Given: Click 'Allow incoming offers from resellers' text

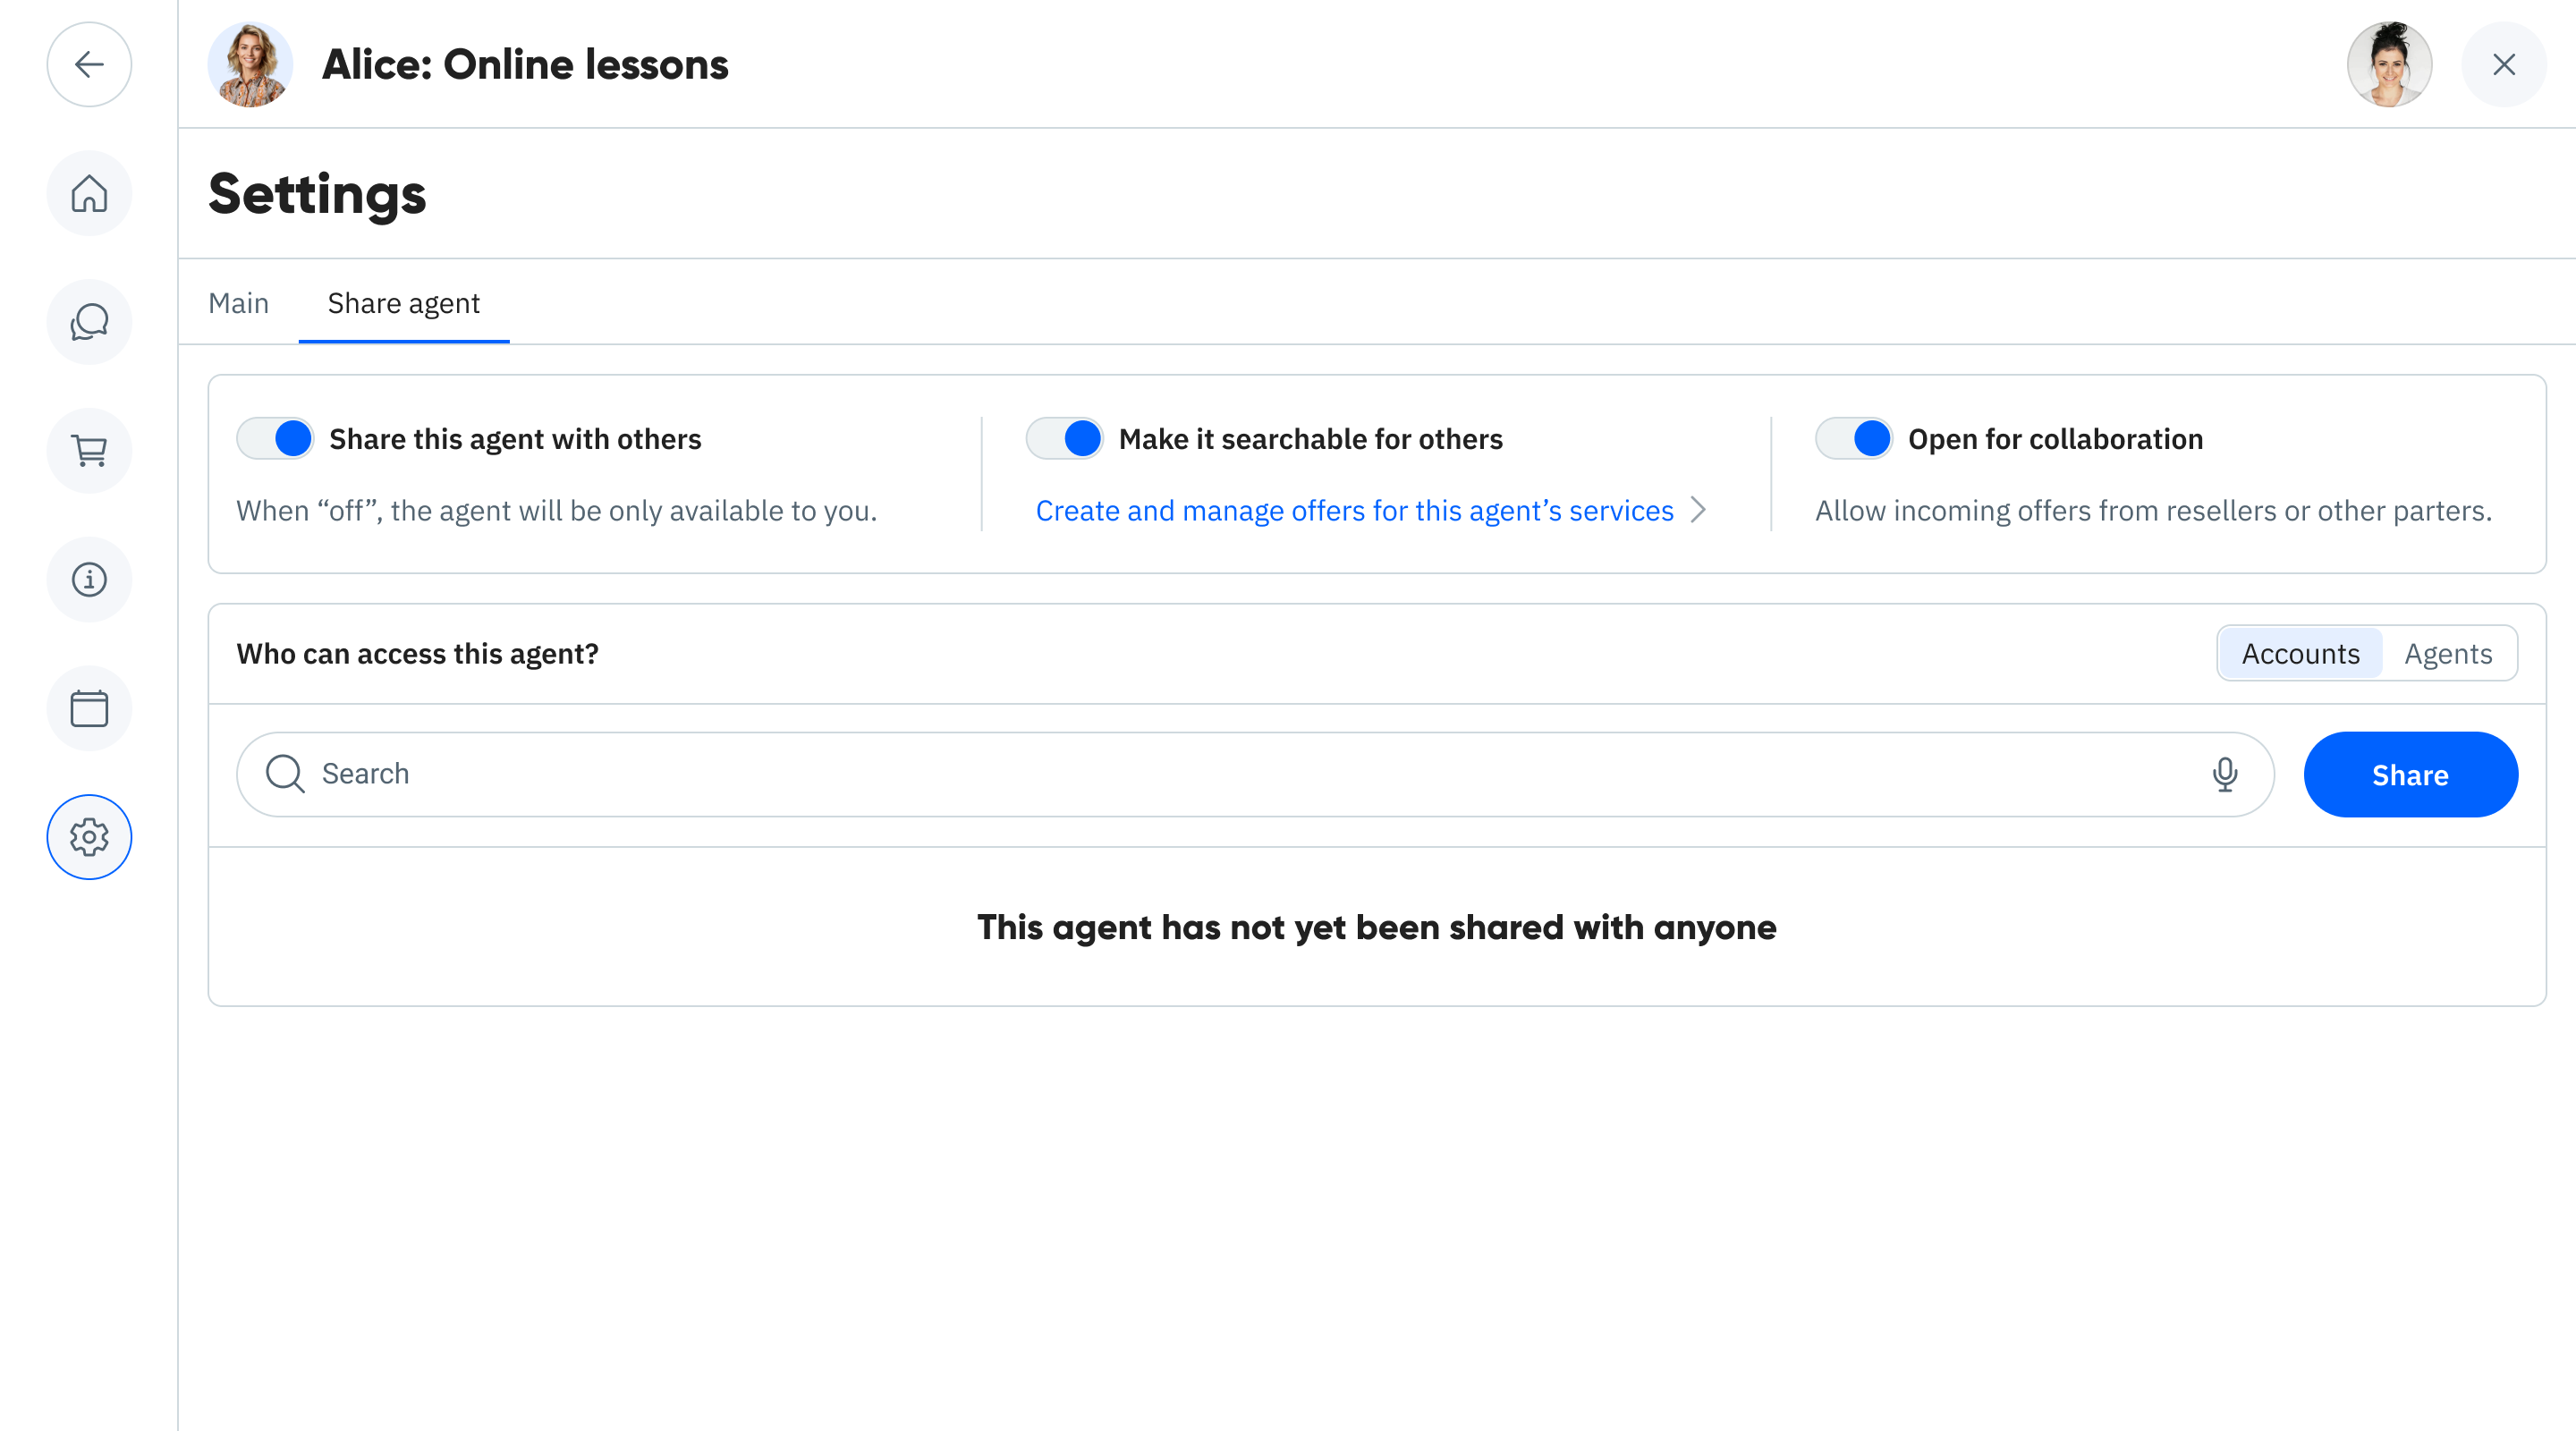Looking at the screenshot, I should pos(2154,511).
